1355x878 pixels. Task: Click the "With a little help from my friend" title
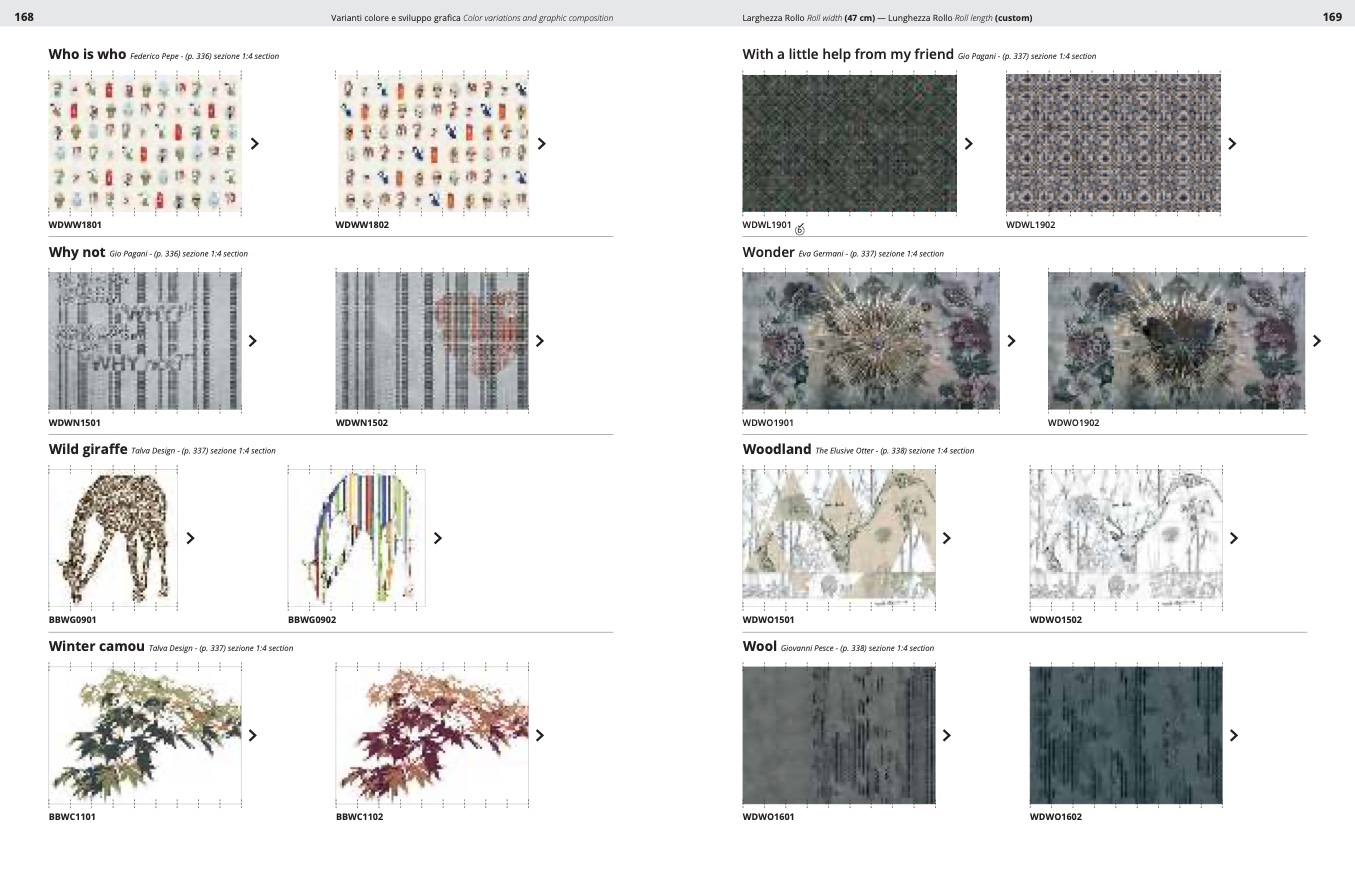click(x=847, y=54)
